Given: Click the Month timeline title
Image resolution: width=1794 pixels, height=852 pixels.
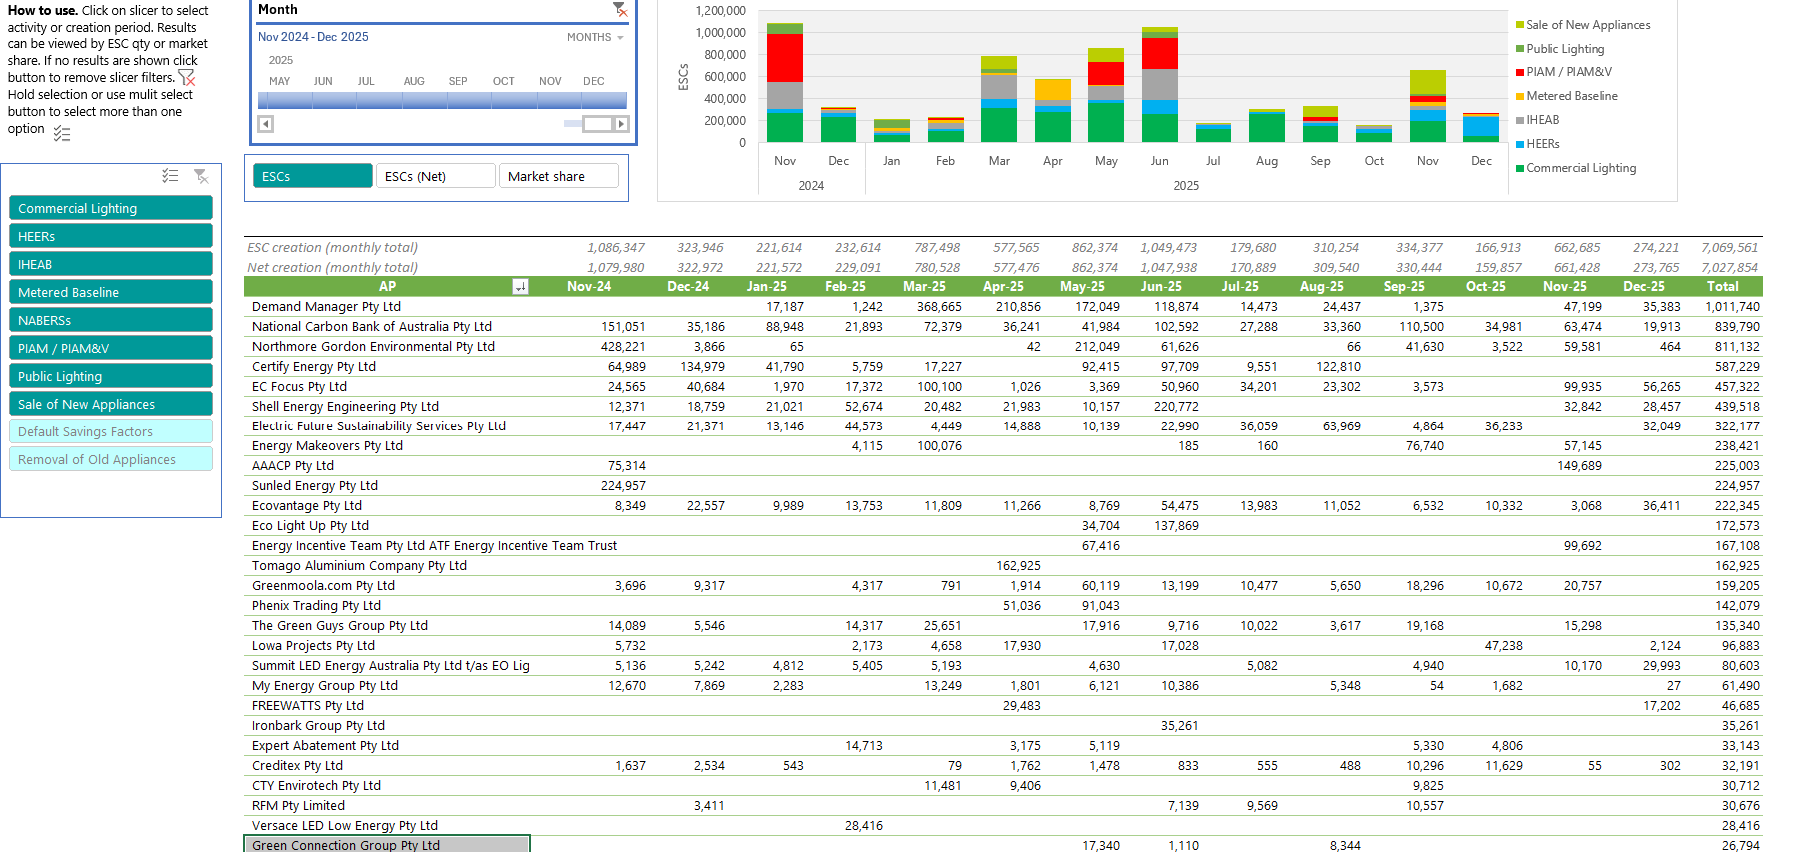Looking at the screenshot, I should click(x=278, y=10).
